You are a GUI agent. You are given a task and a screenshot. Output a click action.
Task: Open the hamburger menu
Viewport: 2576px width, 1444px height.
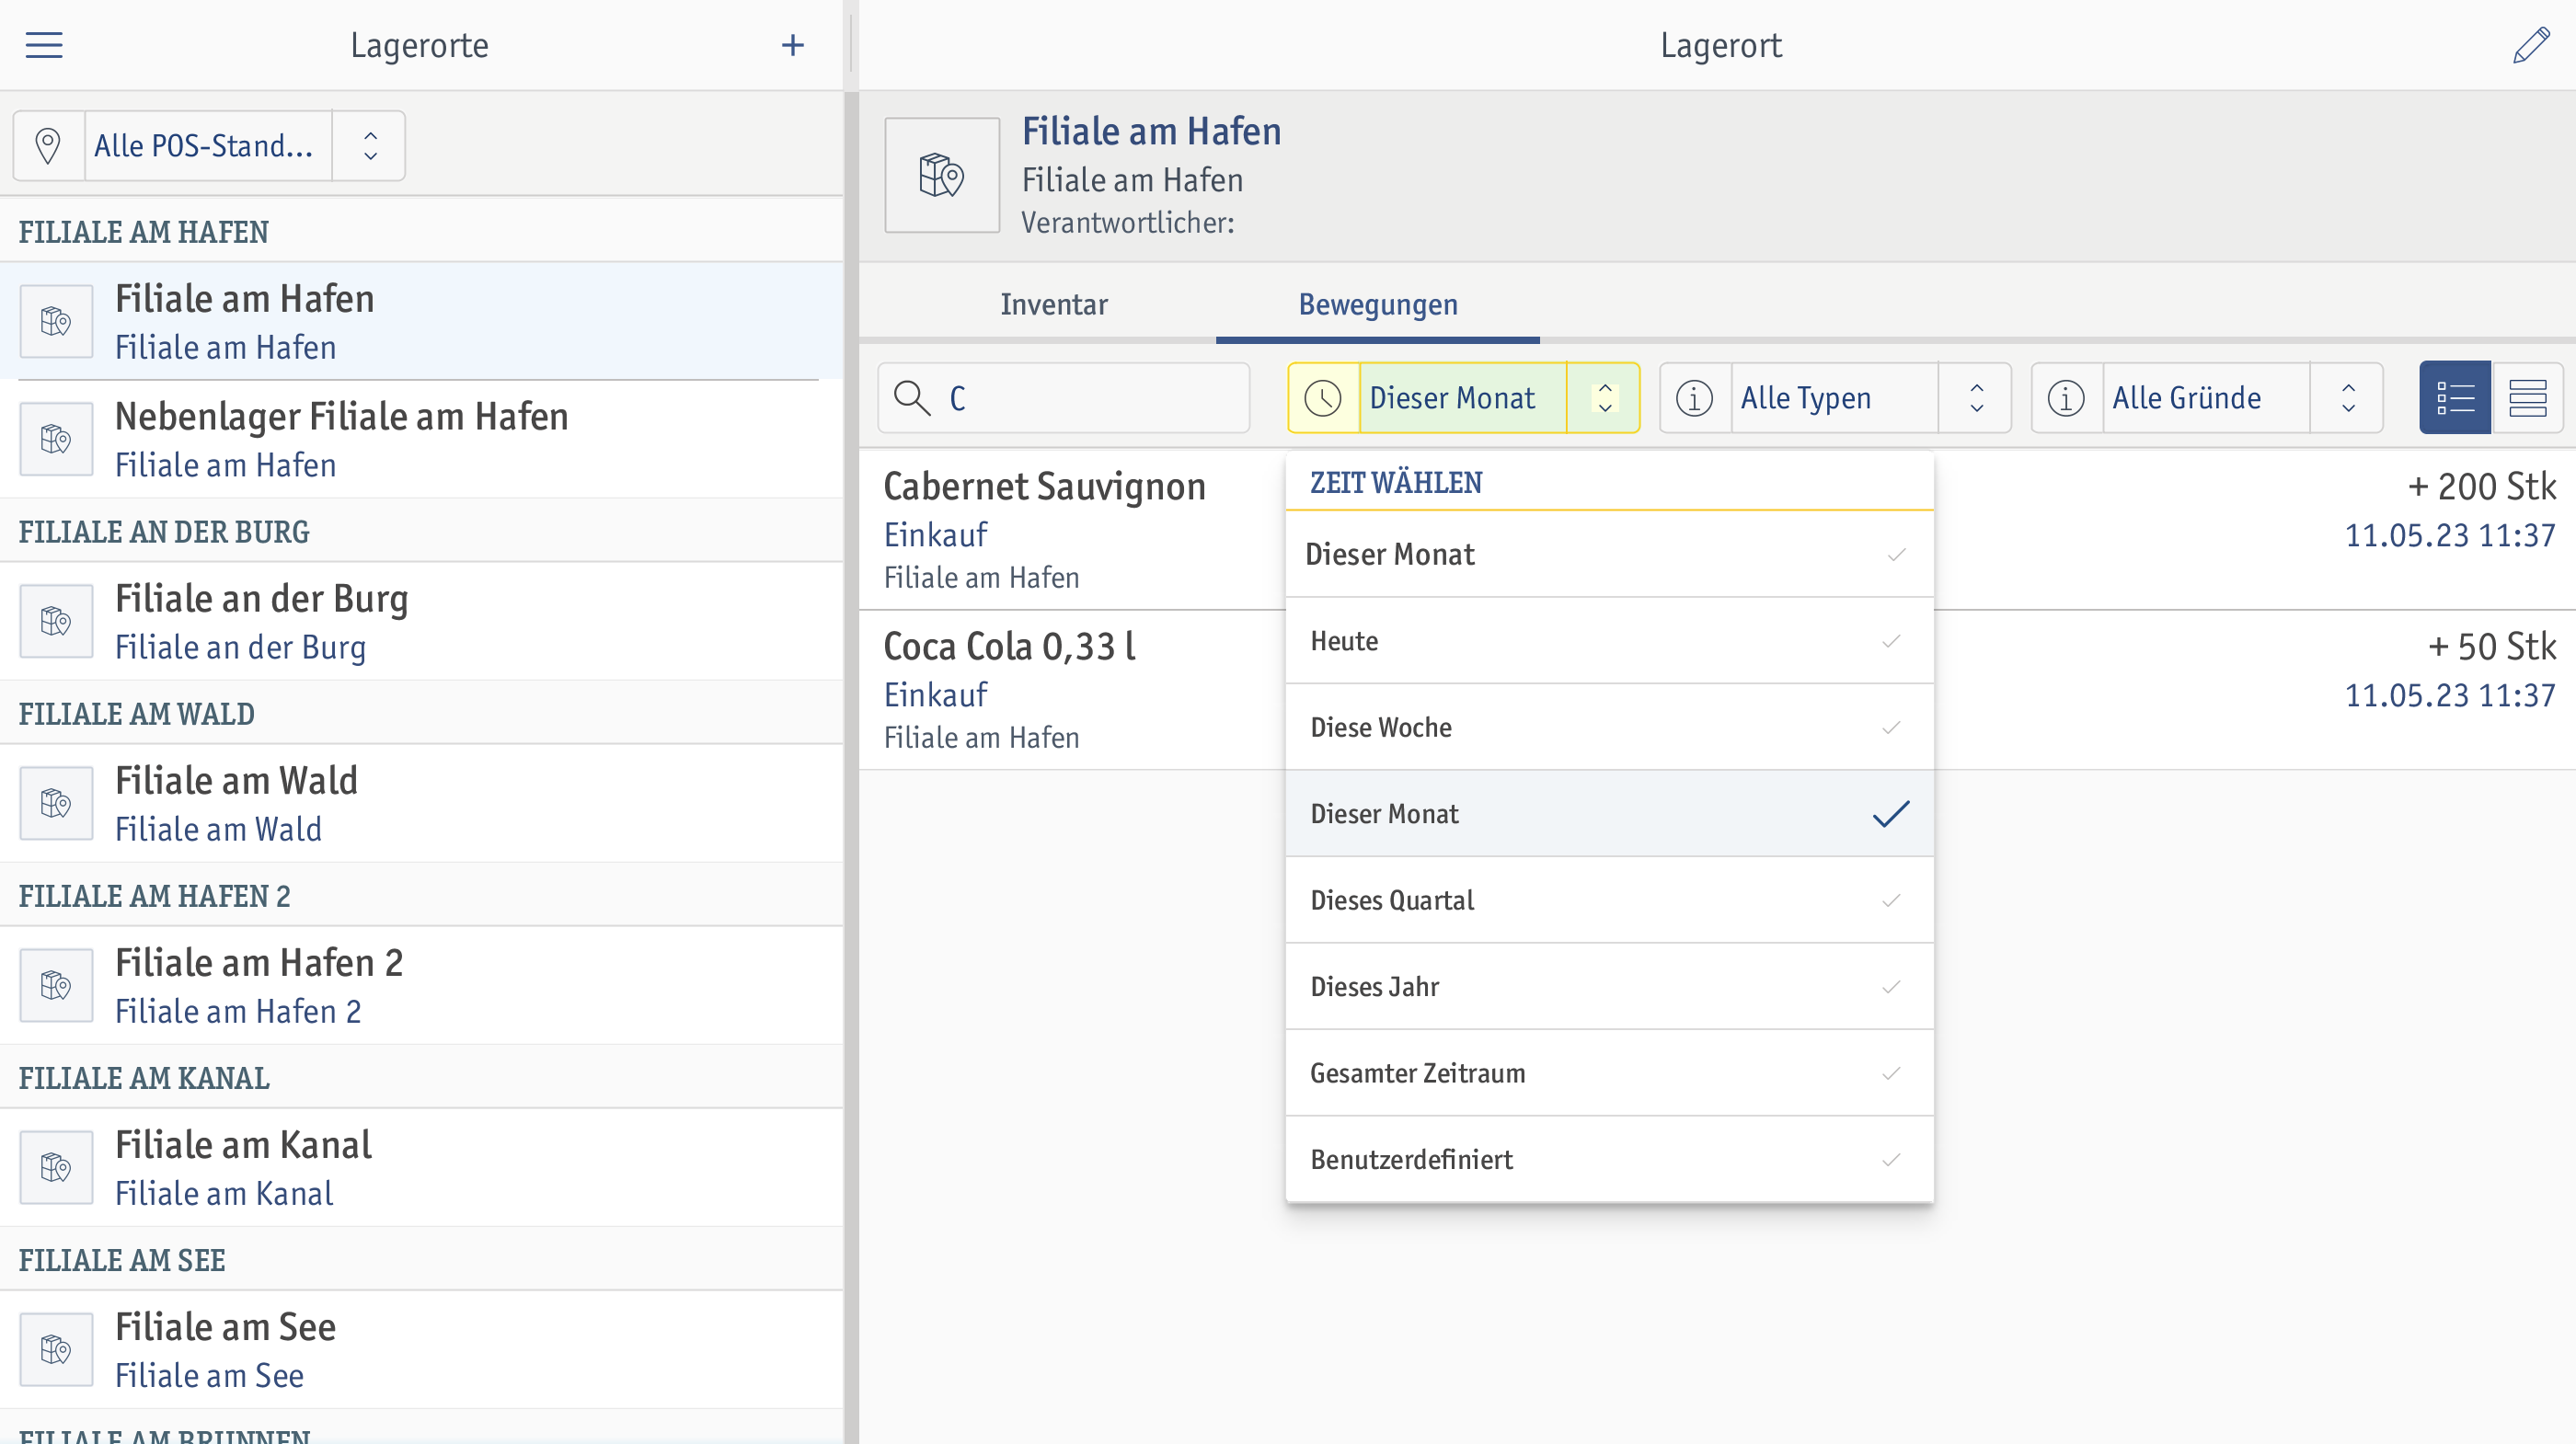pos(44,45)
